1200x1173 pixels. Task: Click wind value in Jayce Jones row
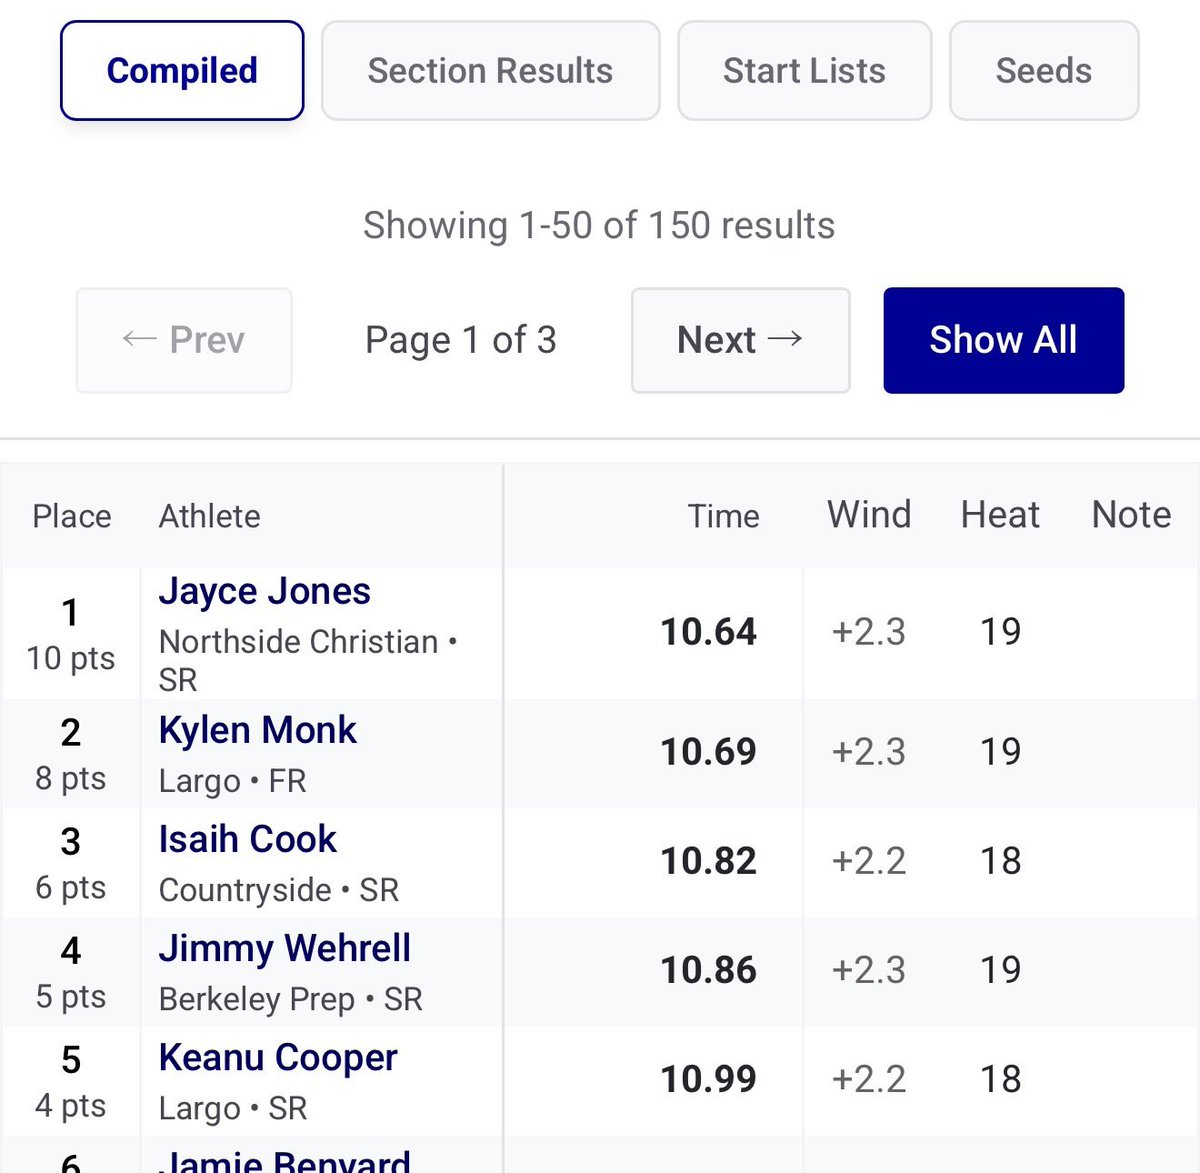pyautogui.click(x=869, y=632)
